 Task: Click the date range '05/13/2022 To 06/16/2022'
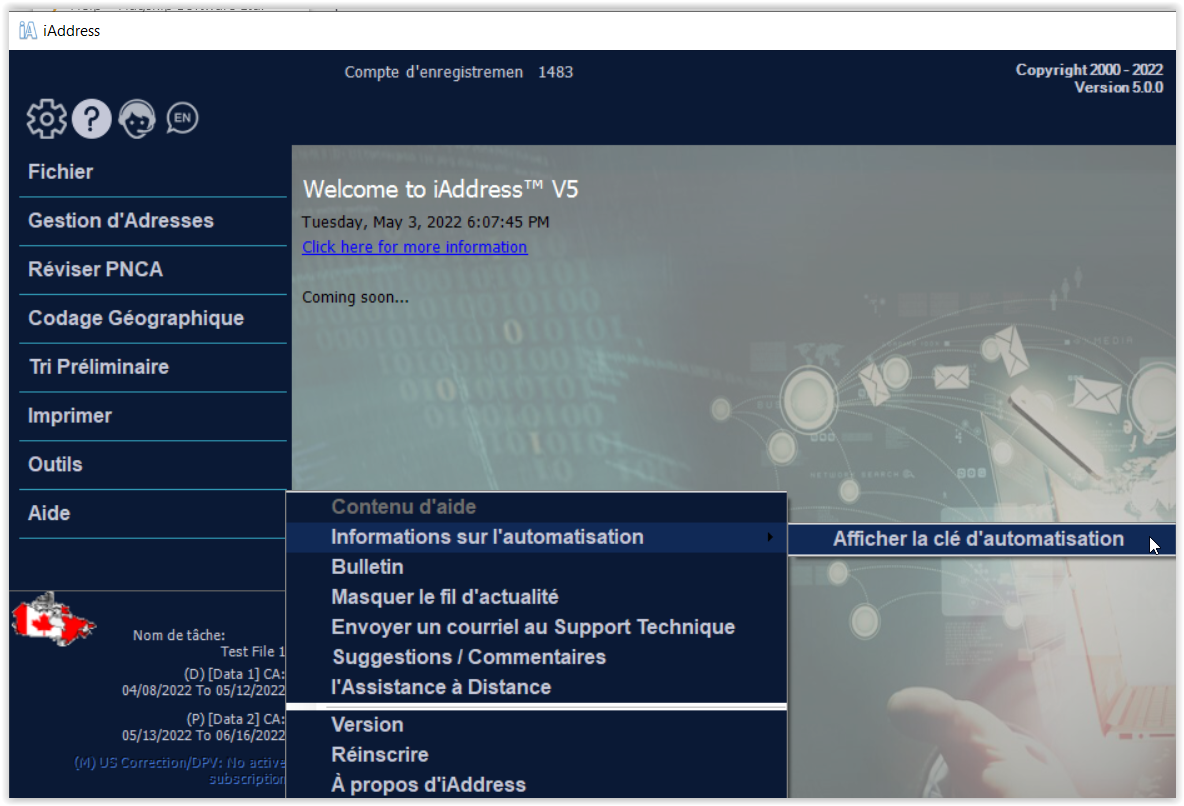(204, 736)
